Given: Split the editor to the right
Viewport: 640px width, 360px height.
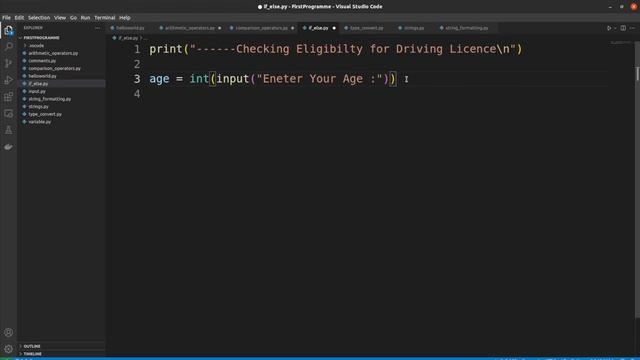Looking at the screenshot, I should point(623,28).
